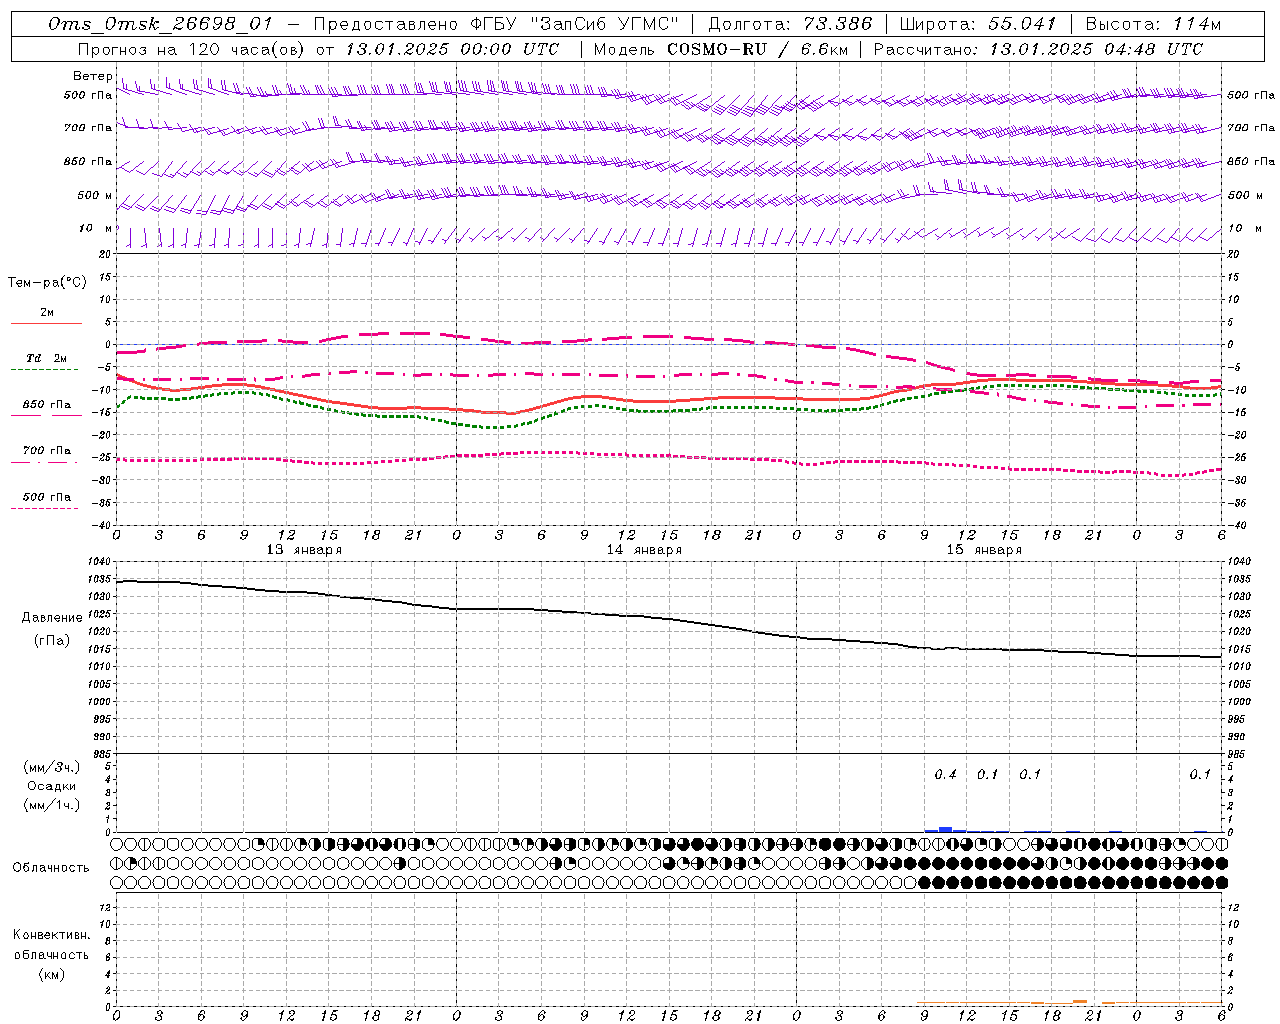1280x1024 pixels.
Task: Click the 0.4 precipitation value
Action: [945, 775]
